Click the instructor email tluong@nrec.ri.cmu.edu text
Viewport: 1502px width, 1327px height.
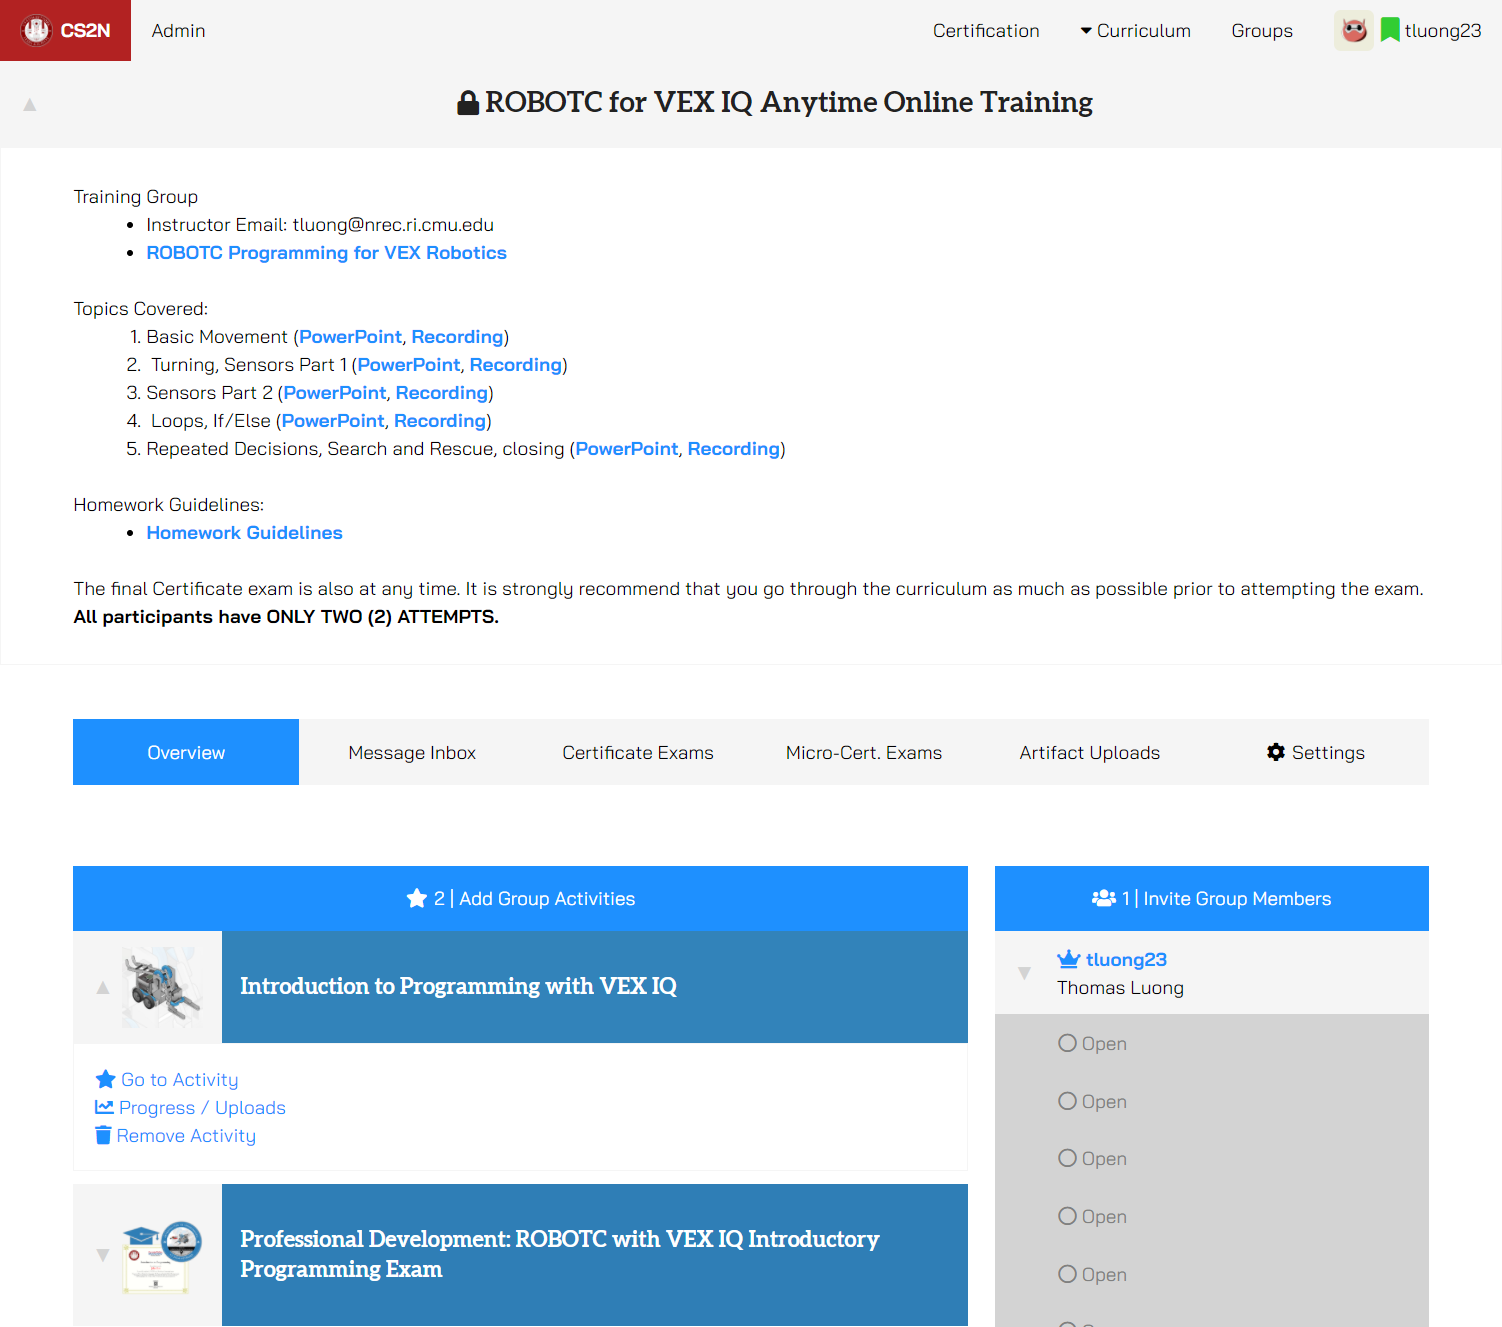pos(393,225)
